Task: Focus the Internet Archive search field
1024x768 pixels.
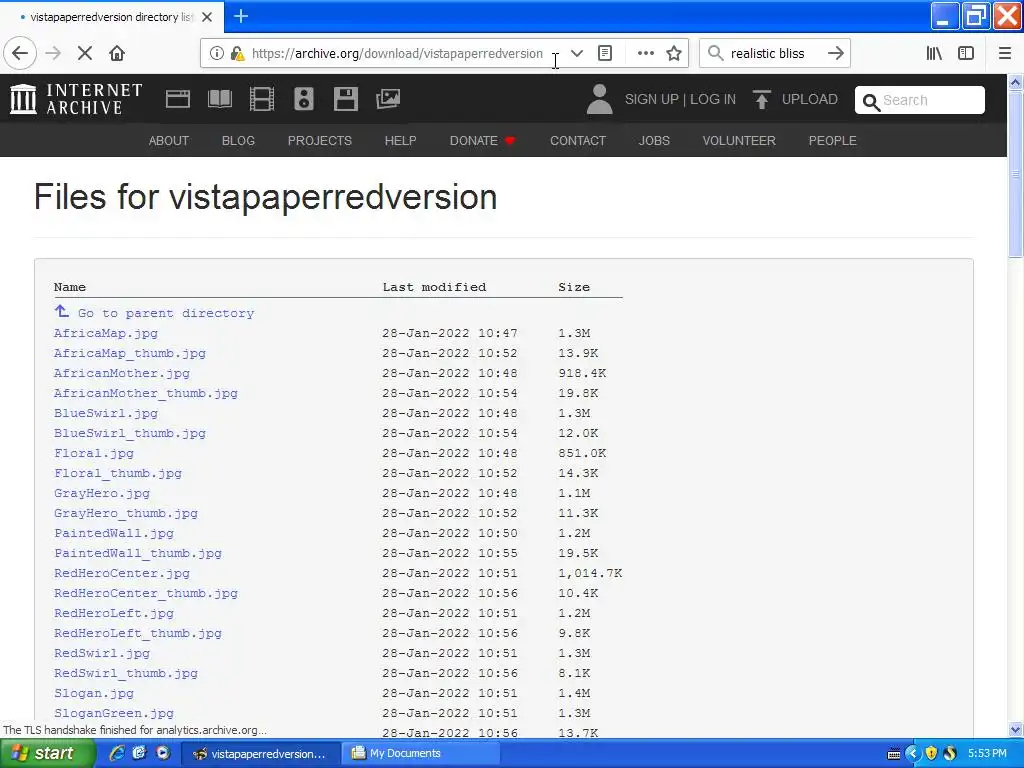Action: click(x=920, y=100)
